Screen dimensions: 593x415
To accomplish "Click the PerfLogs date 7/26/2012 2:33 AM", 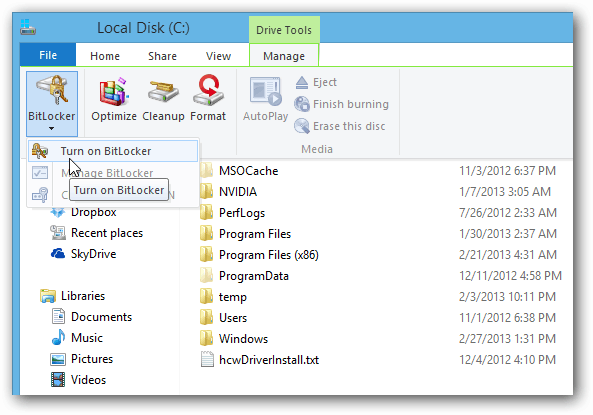I will pyautogui.click(x=508, y=213).
